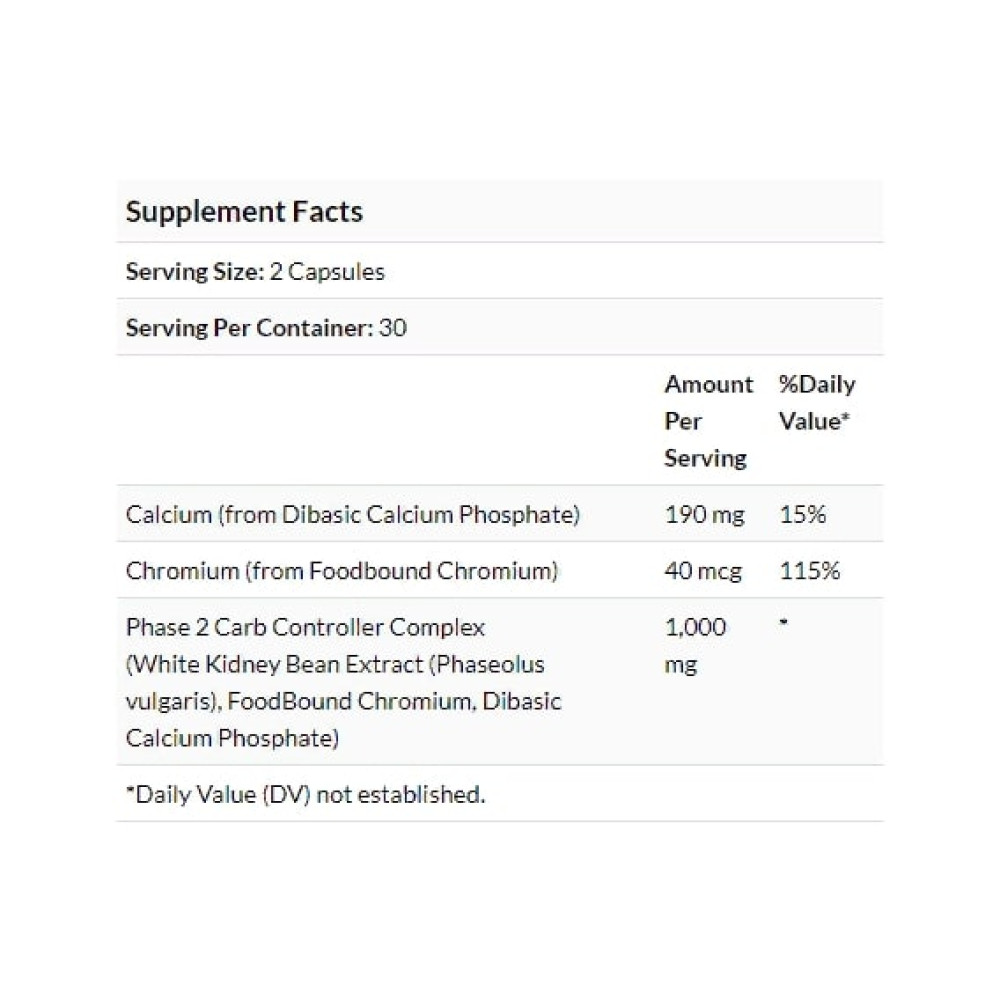Screen dimensions: 1000x1000
Task: Click the Supplement Facts heading
Action: click(x=244, y=212)
